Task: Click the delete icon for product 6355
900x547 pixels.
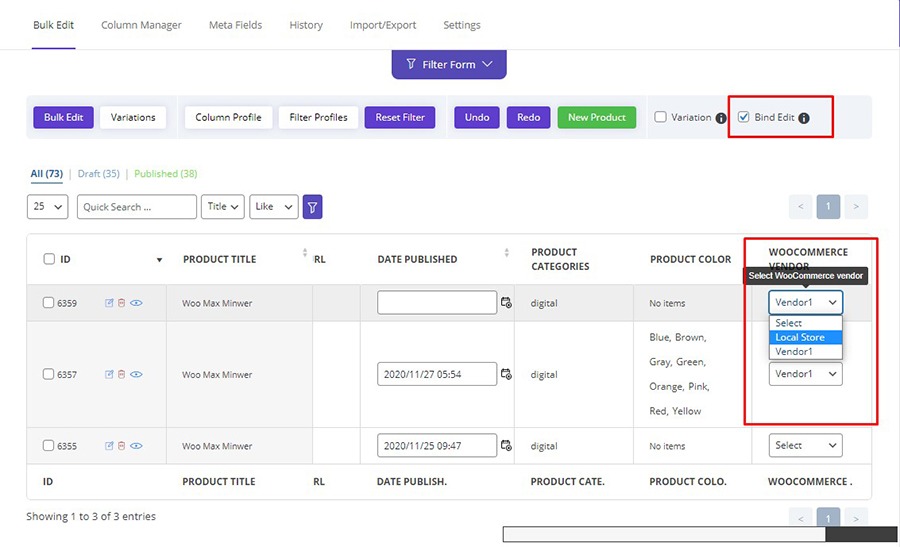Action: pyautogui.click(x=122, y=445)
